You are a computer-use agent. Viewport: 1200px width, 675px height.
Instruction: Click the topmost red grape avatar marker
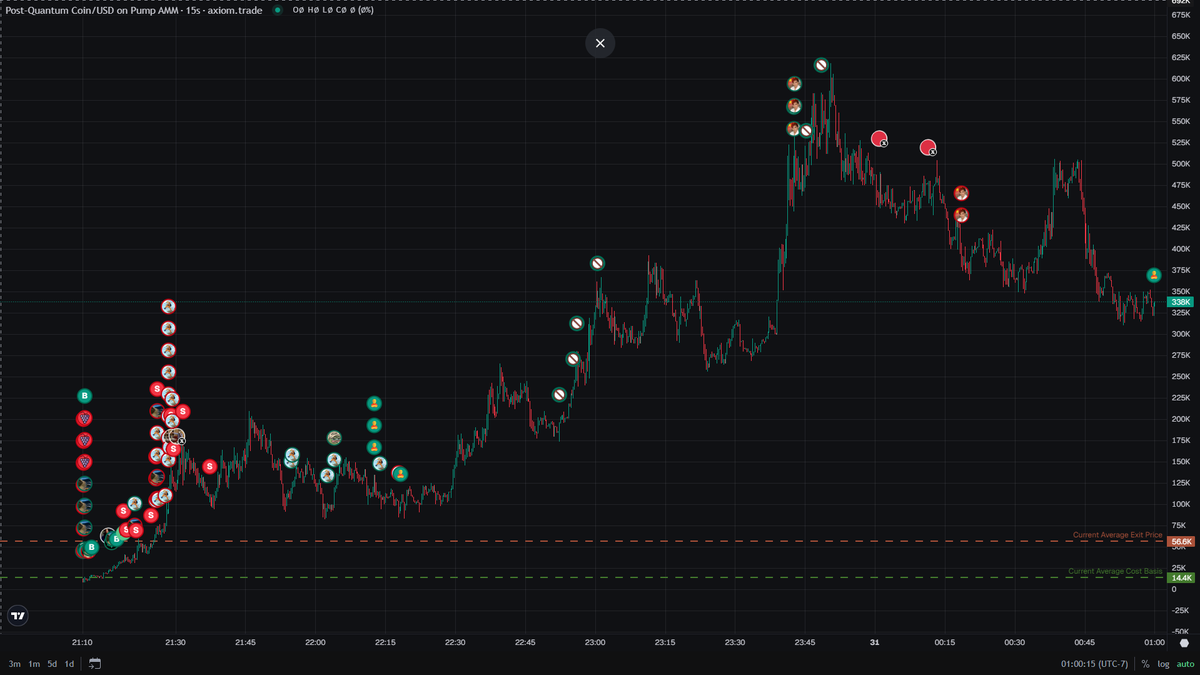pyautogui.click(x=85, y=418)
